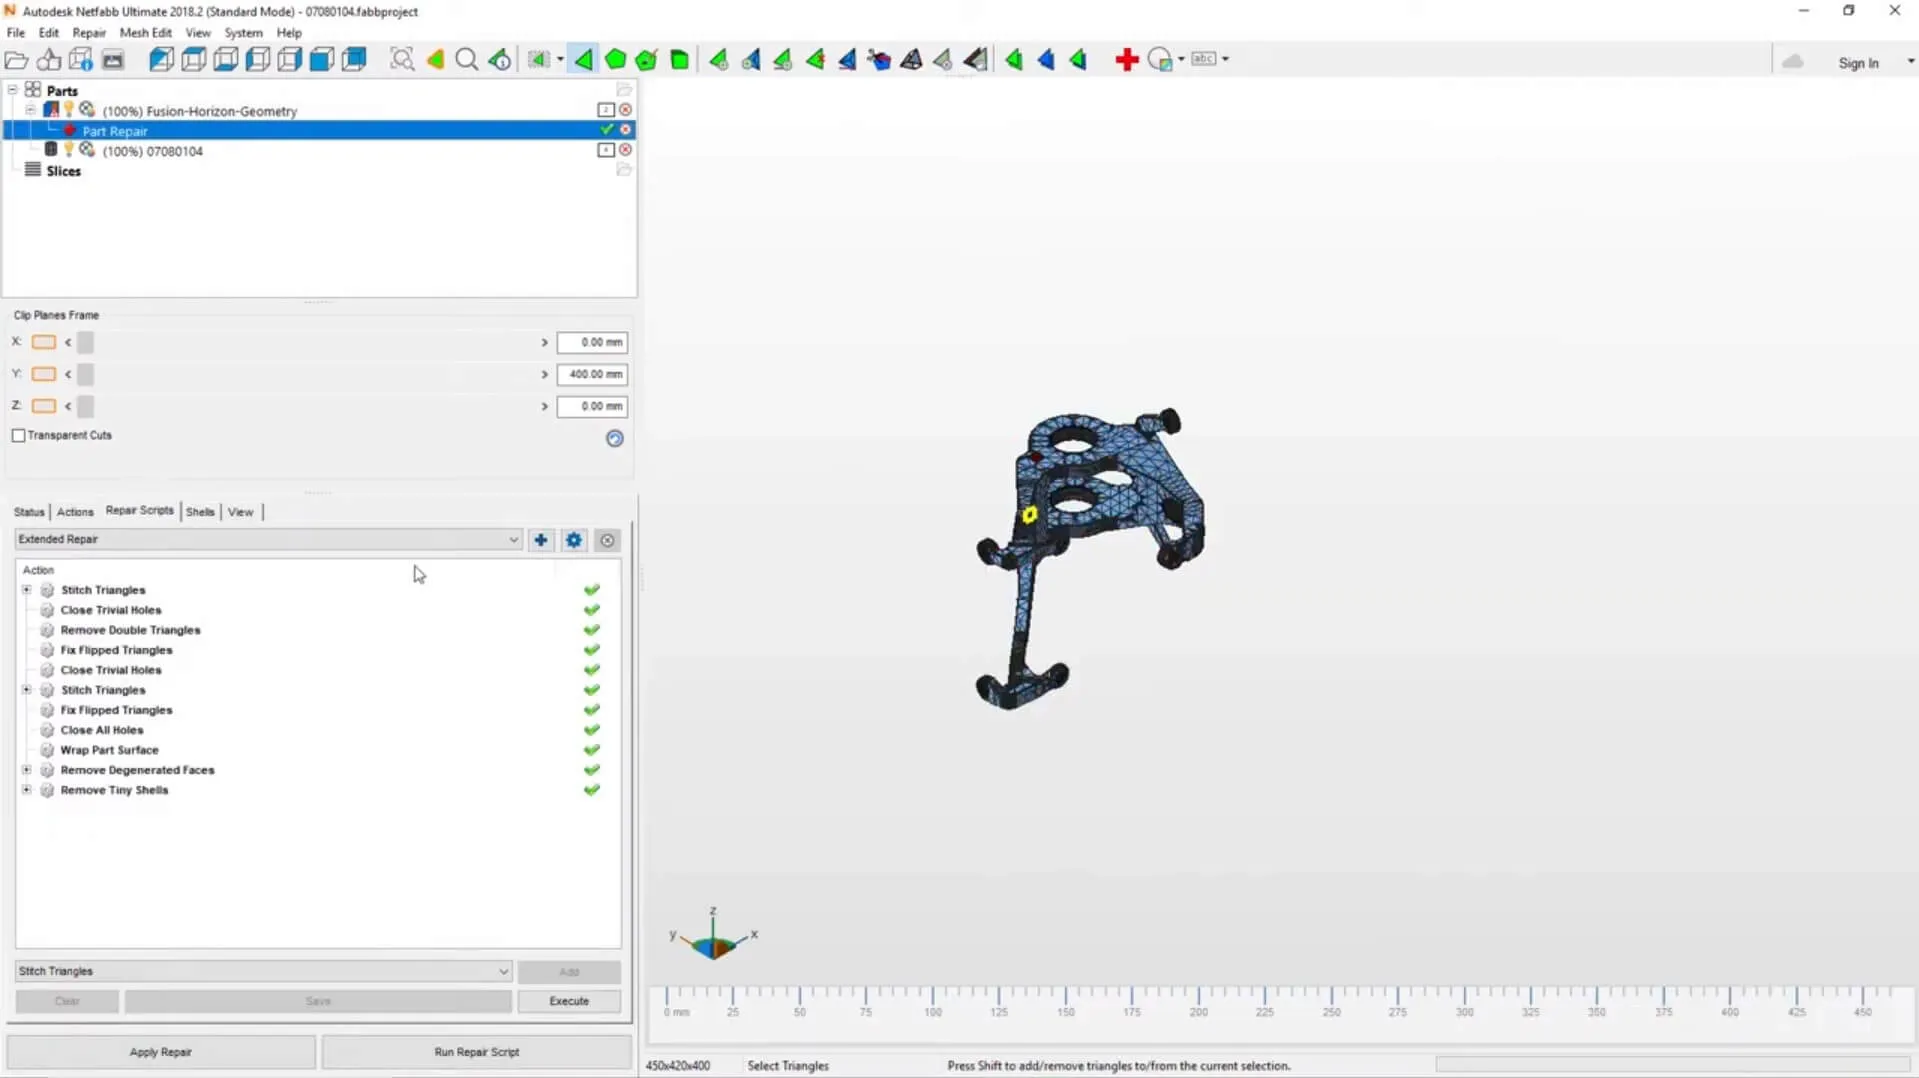
Task: Click the Y clip plane slider handle
Action: 86,374
